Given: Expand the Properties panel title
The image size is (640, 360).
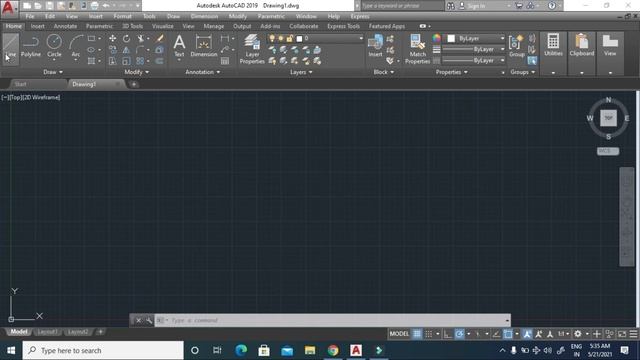Looking at the screenshot, I should [451, 72].
